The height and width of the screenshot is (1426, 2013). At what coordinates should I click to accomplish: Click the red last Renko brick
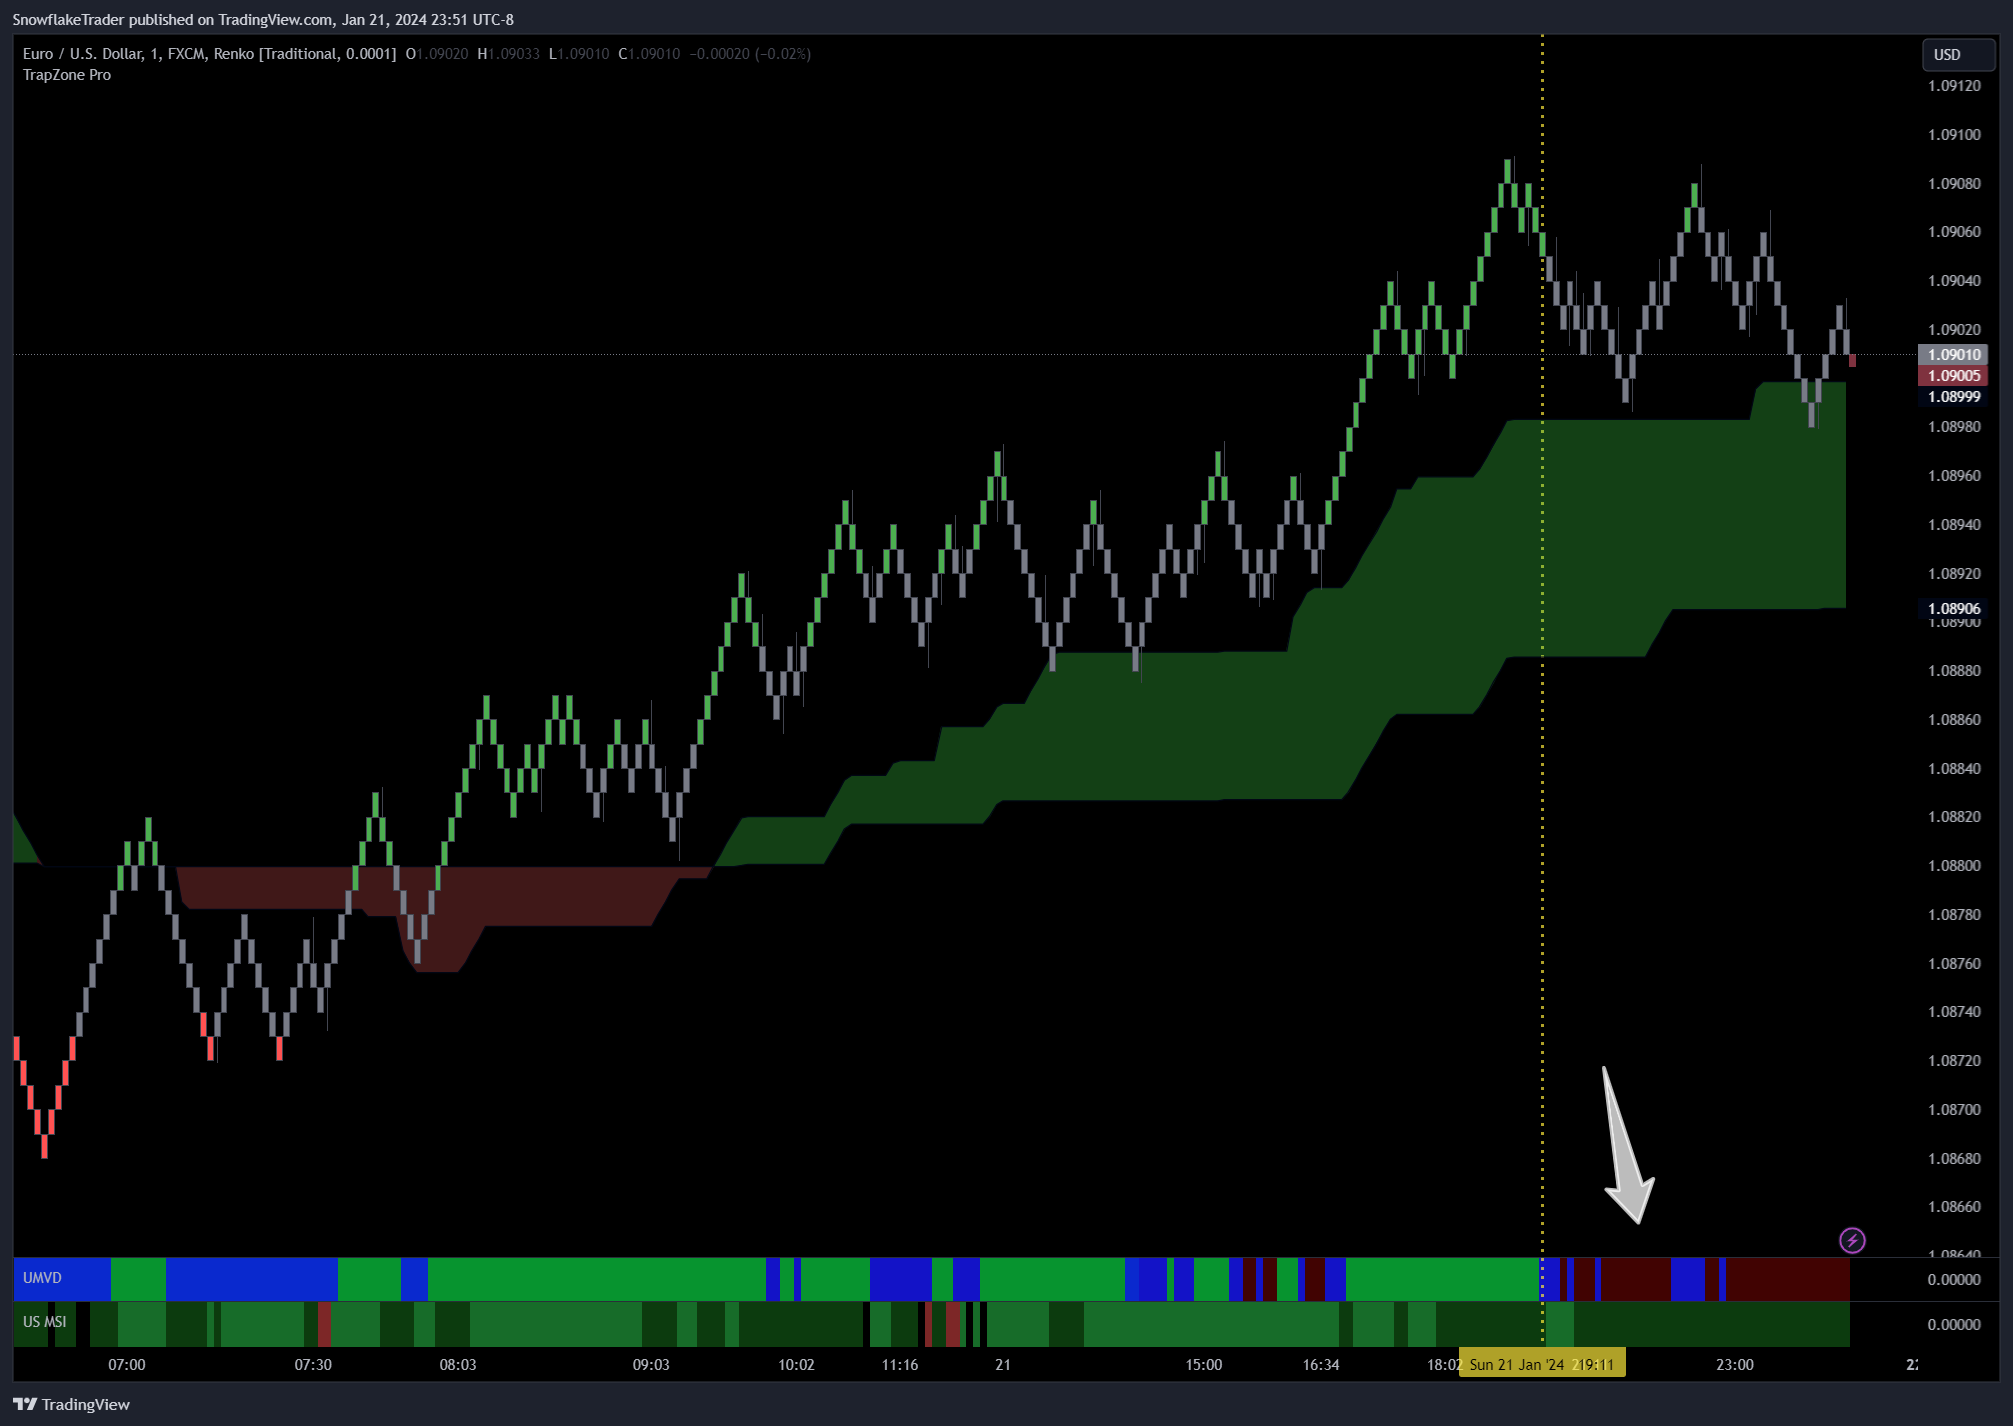tap(1852, 360)
